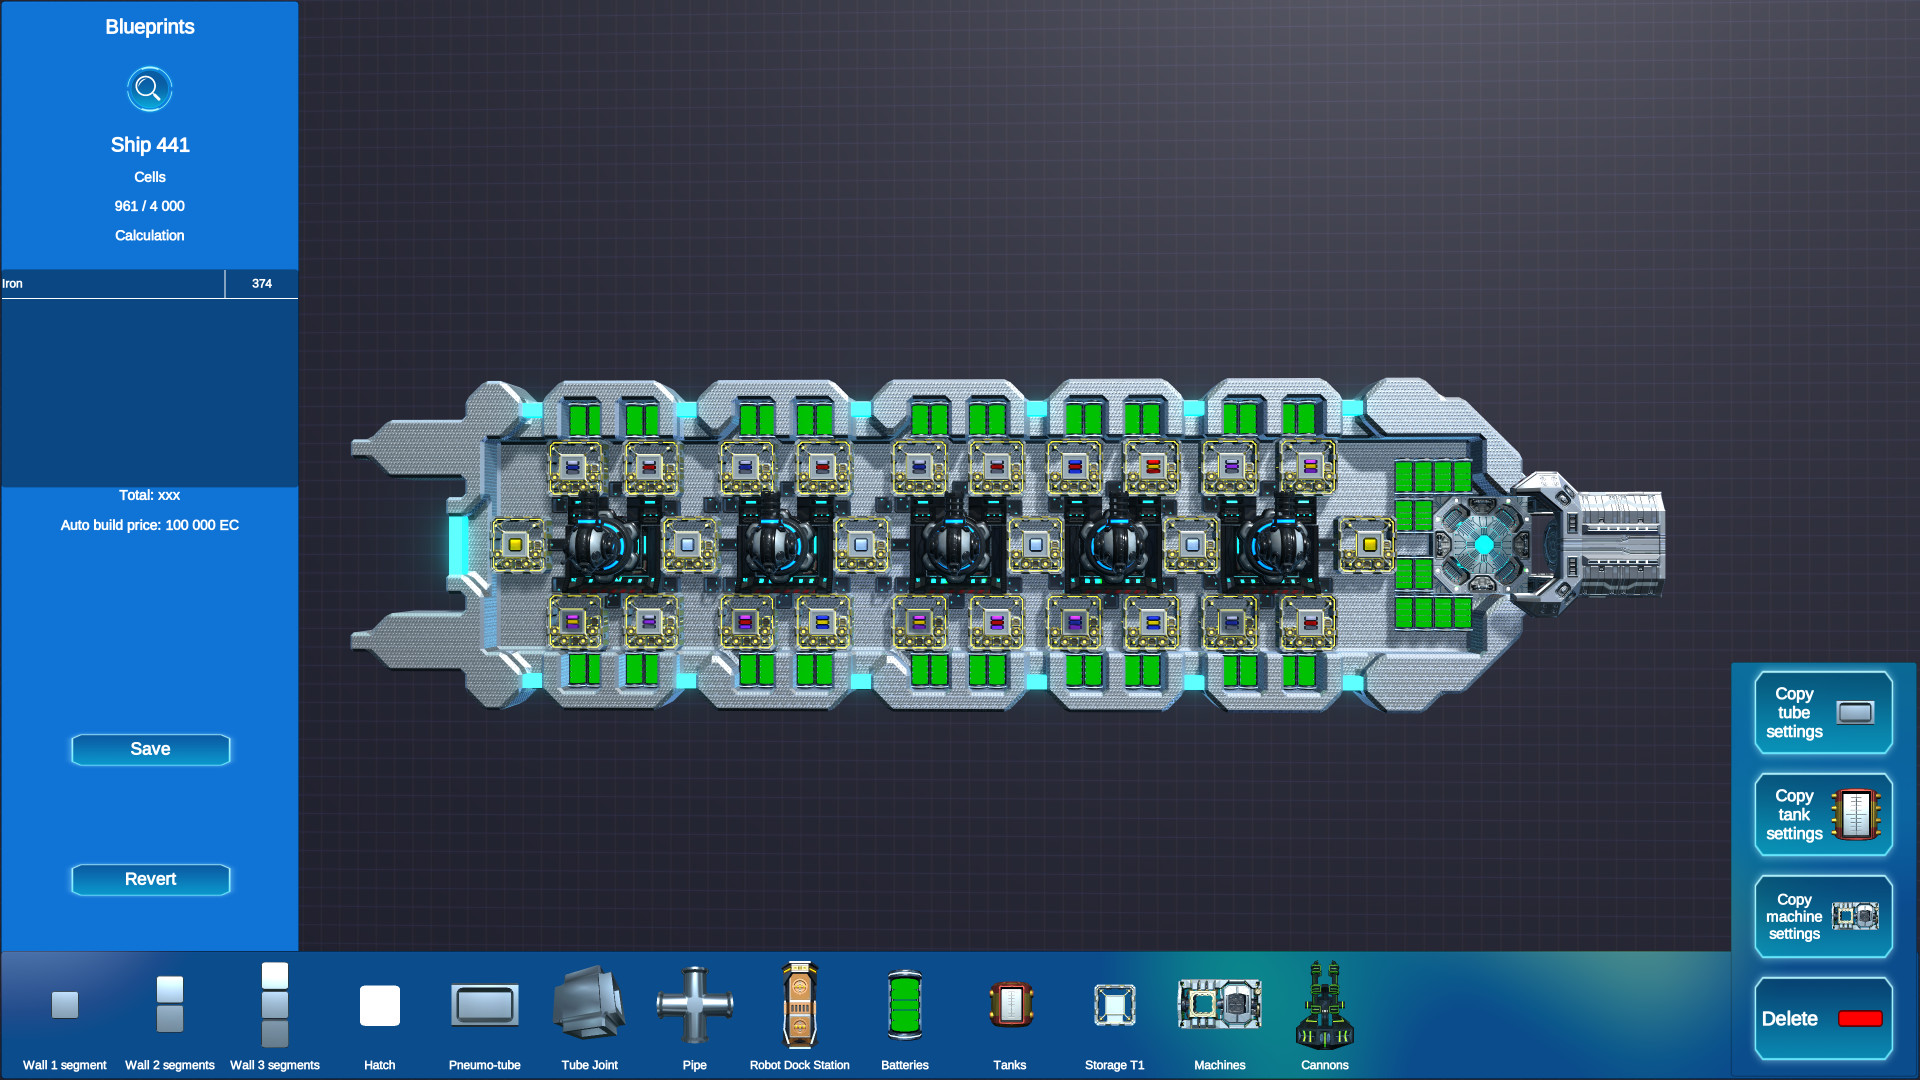Select the Wall 1 segment tool
The image size is (1920, 1080).
pyautogui.click(x=64, y=1005)
